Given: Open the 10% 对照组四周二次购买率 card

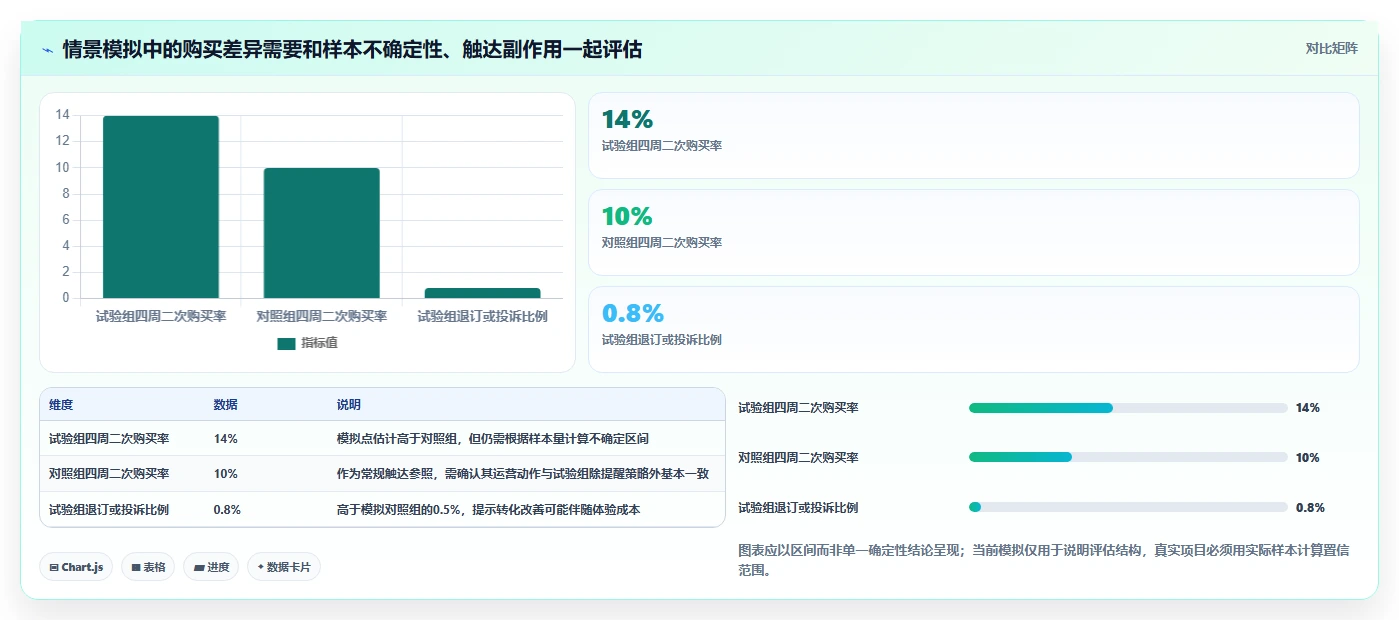Looking at the screenshot, I should pos(973,232).
